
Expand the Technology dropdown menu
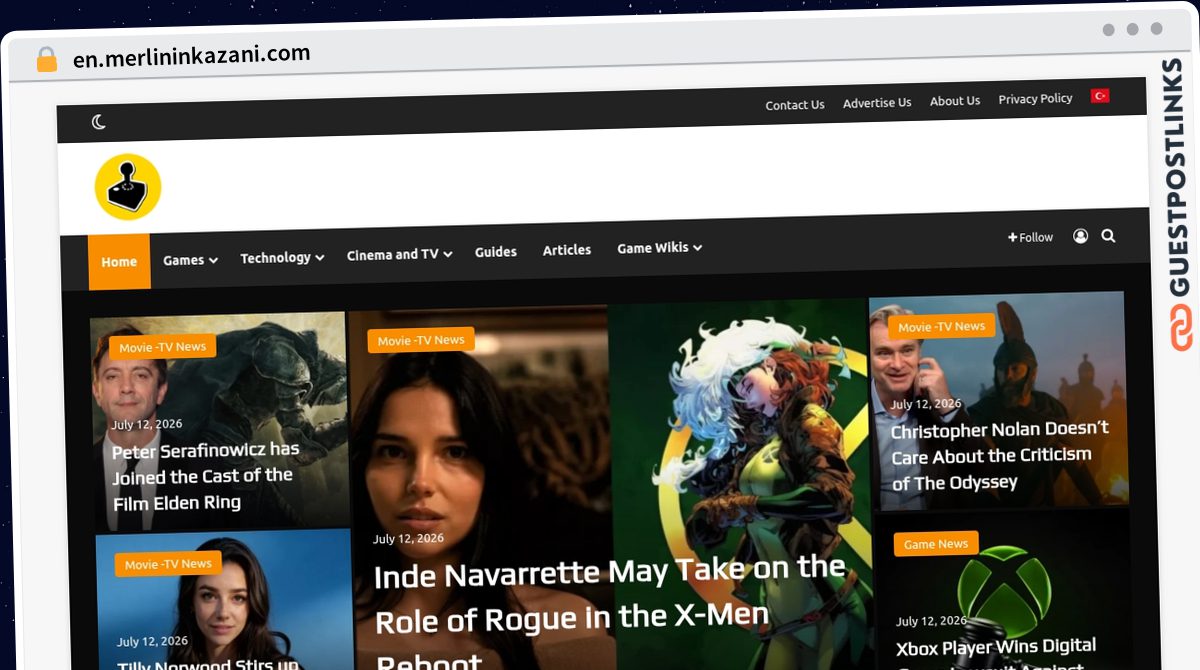click(x=282, y=258)
